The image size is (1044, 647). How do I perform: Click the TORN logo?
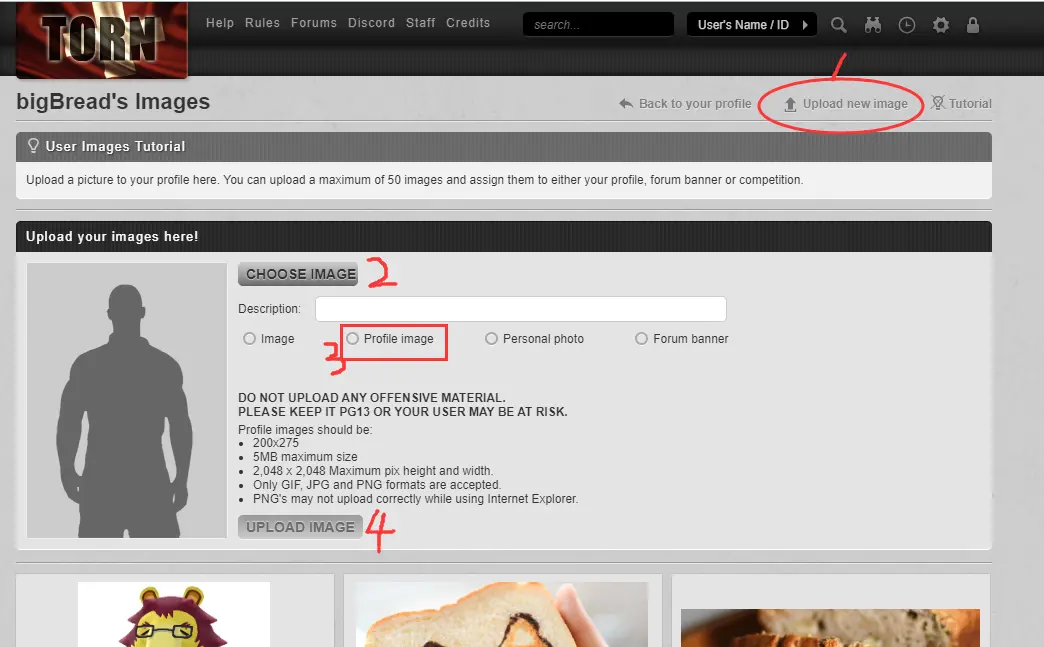coord(101,40)
